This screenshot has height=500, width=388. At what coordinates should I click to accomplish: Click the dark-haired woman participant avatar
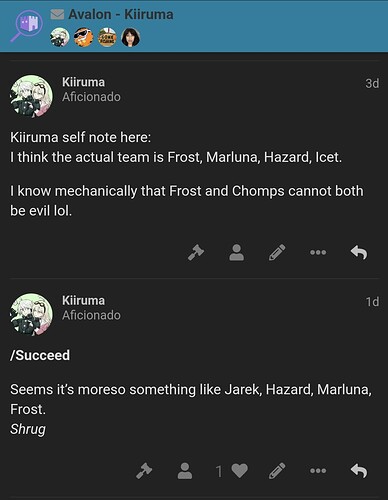[130, 37]
